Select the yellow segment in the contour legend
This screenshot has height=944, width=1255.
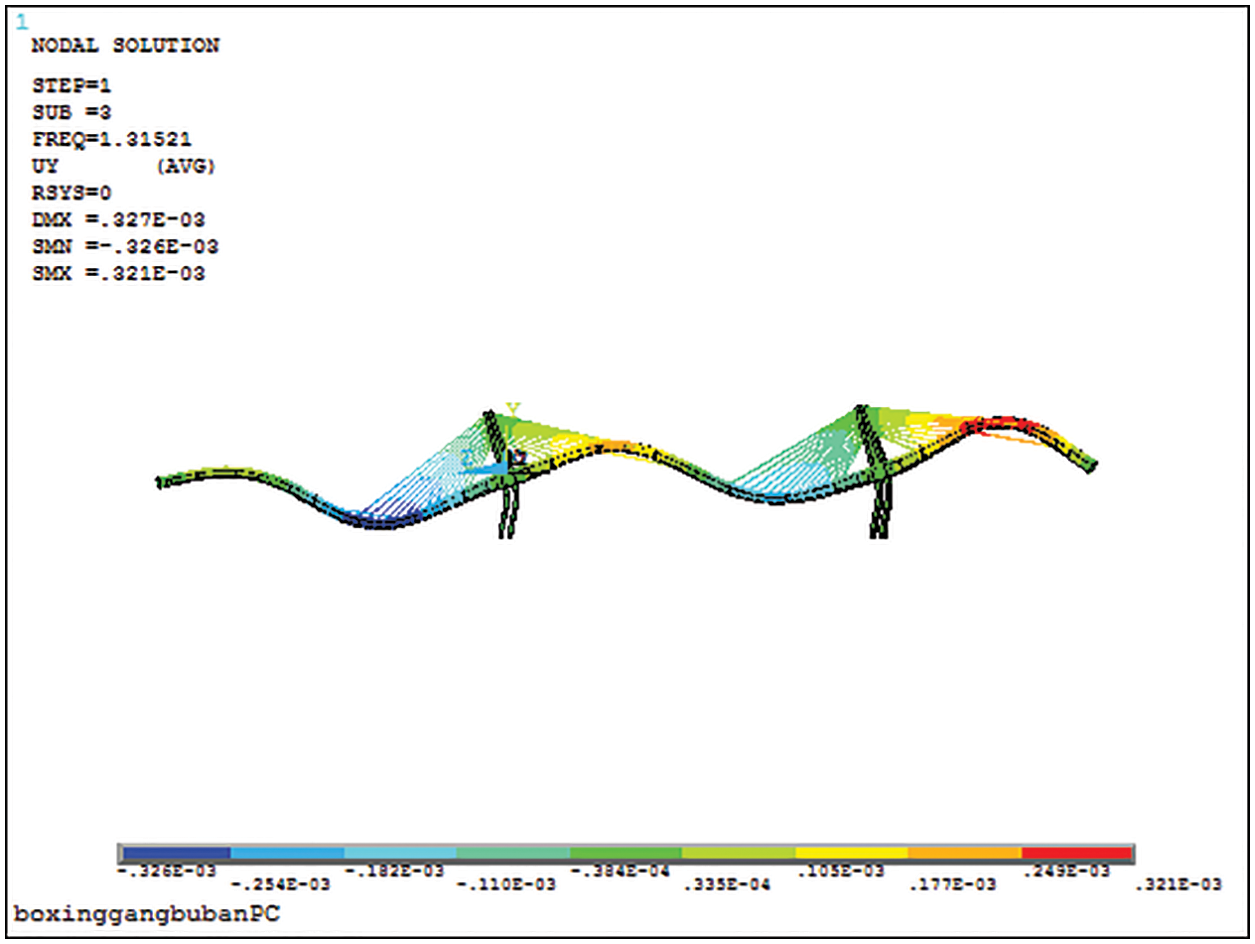[x=851, y=853]
